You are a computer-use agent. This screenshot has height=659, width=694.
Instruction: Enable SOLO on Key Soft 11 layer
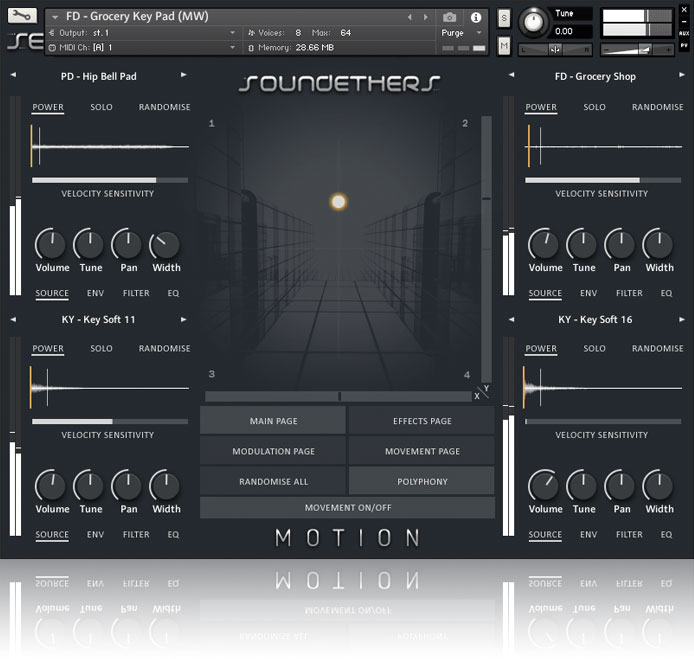[x=101, y=349]
